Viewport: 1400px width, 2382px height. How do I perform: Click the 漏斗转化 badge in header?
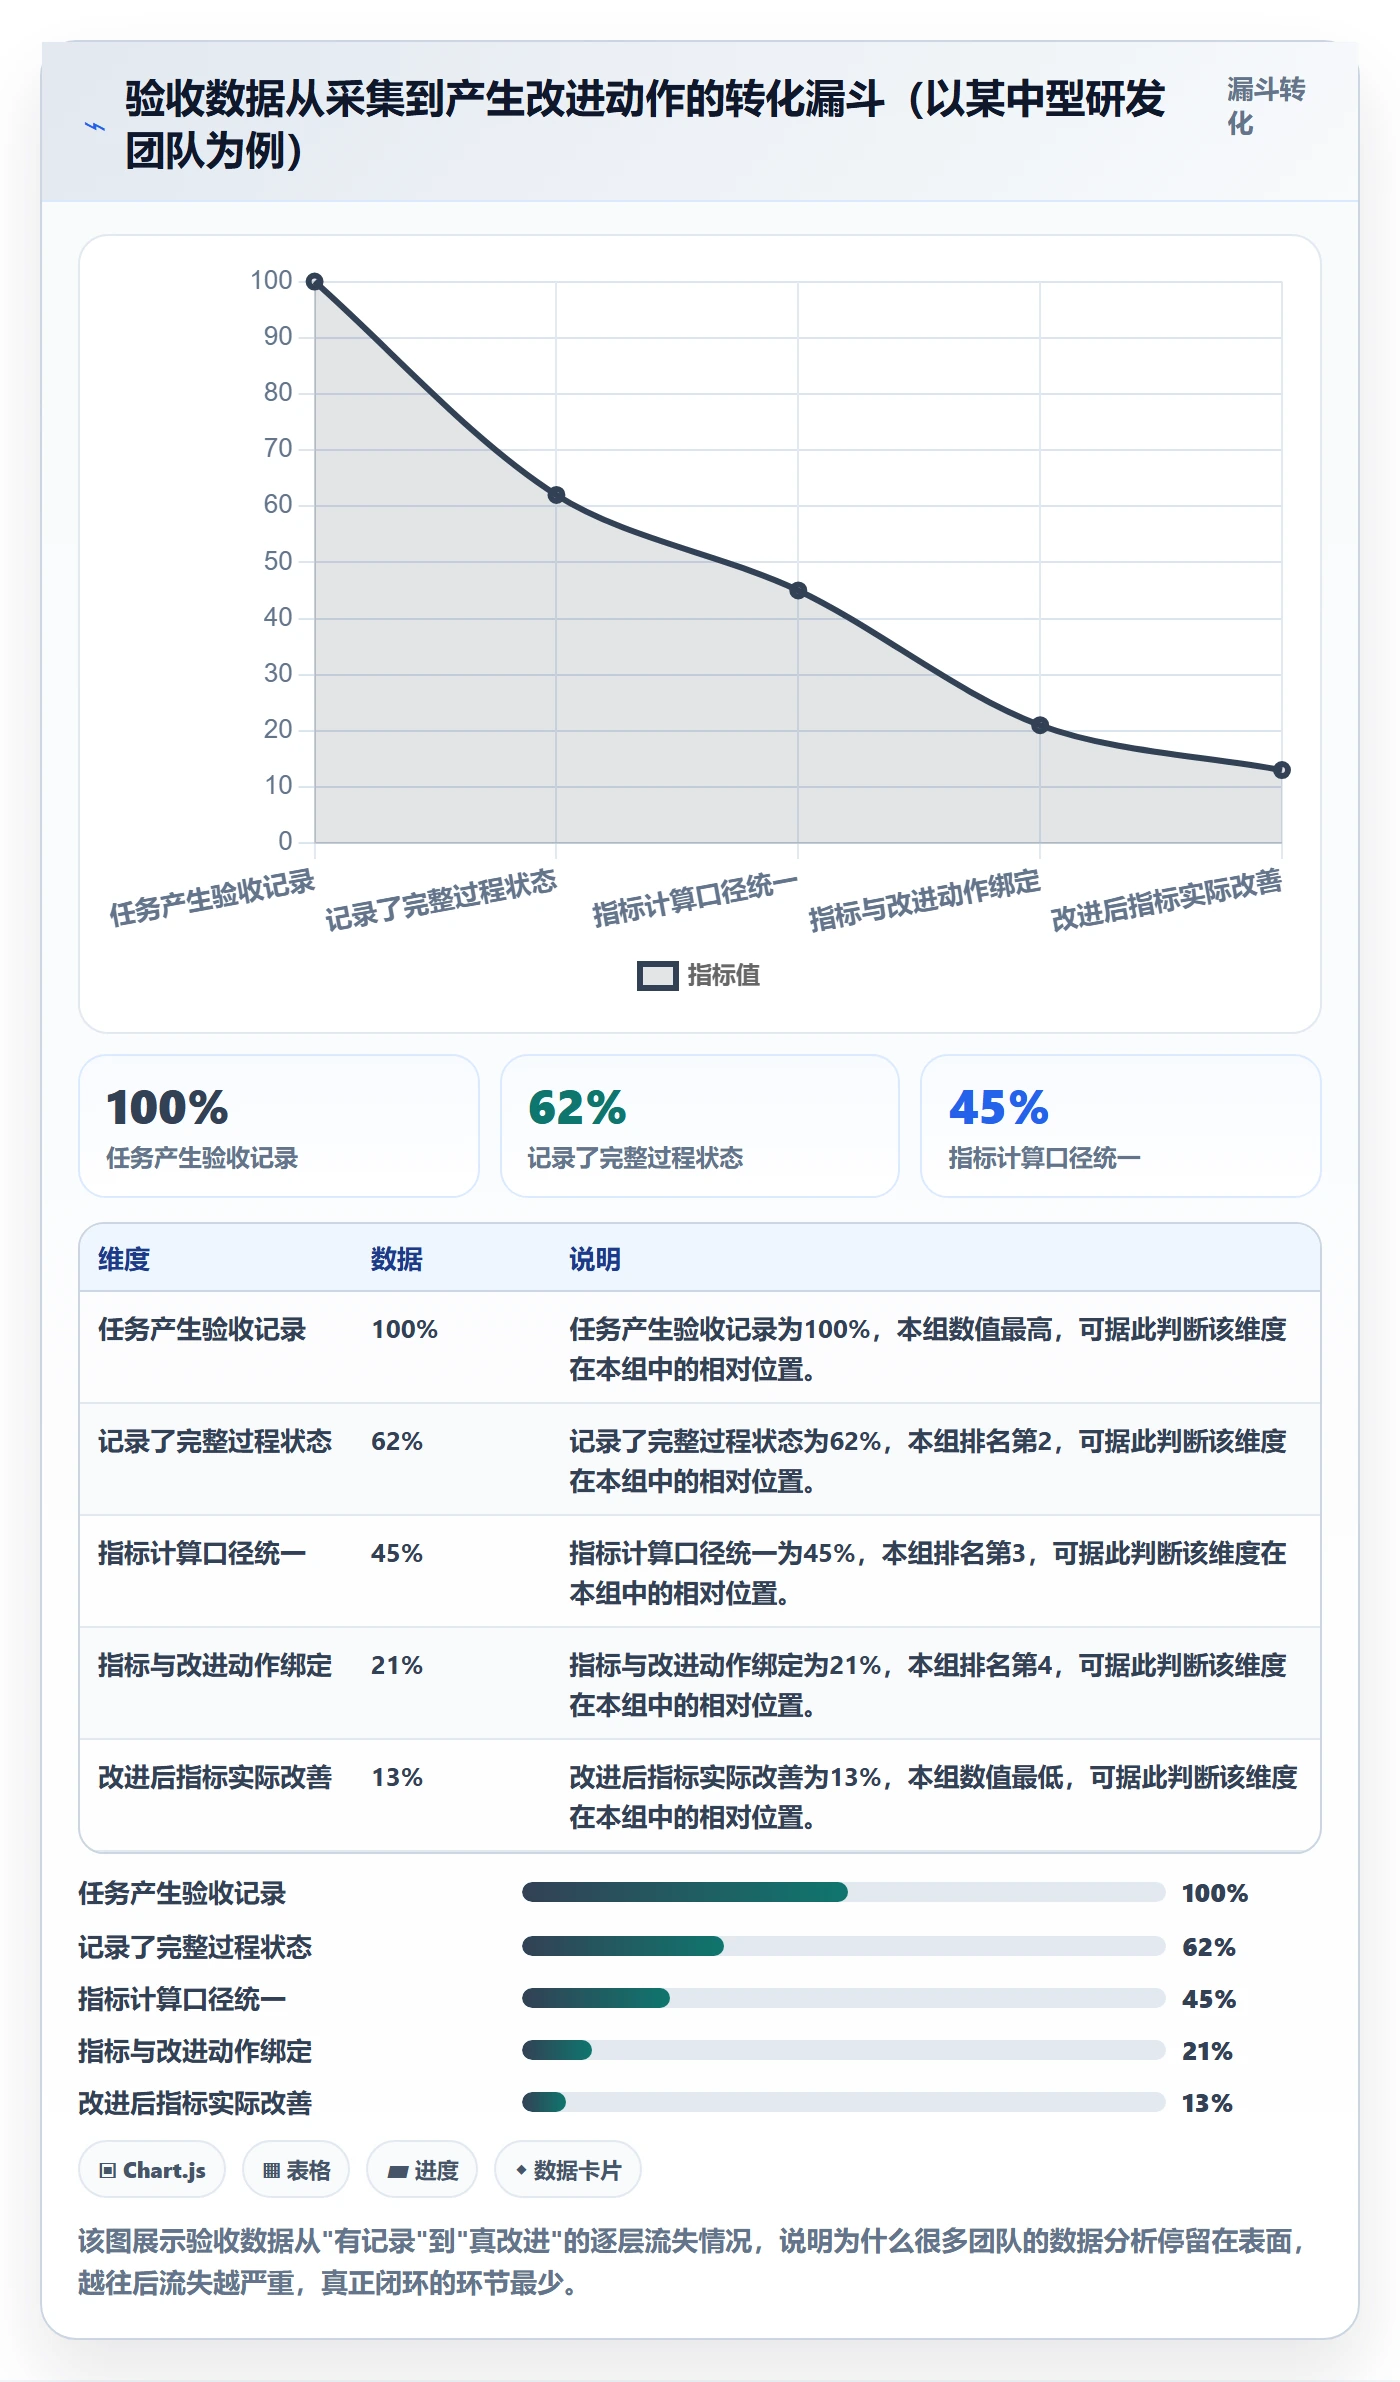click(1266, 107)
